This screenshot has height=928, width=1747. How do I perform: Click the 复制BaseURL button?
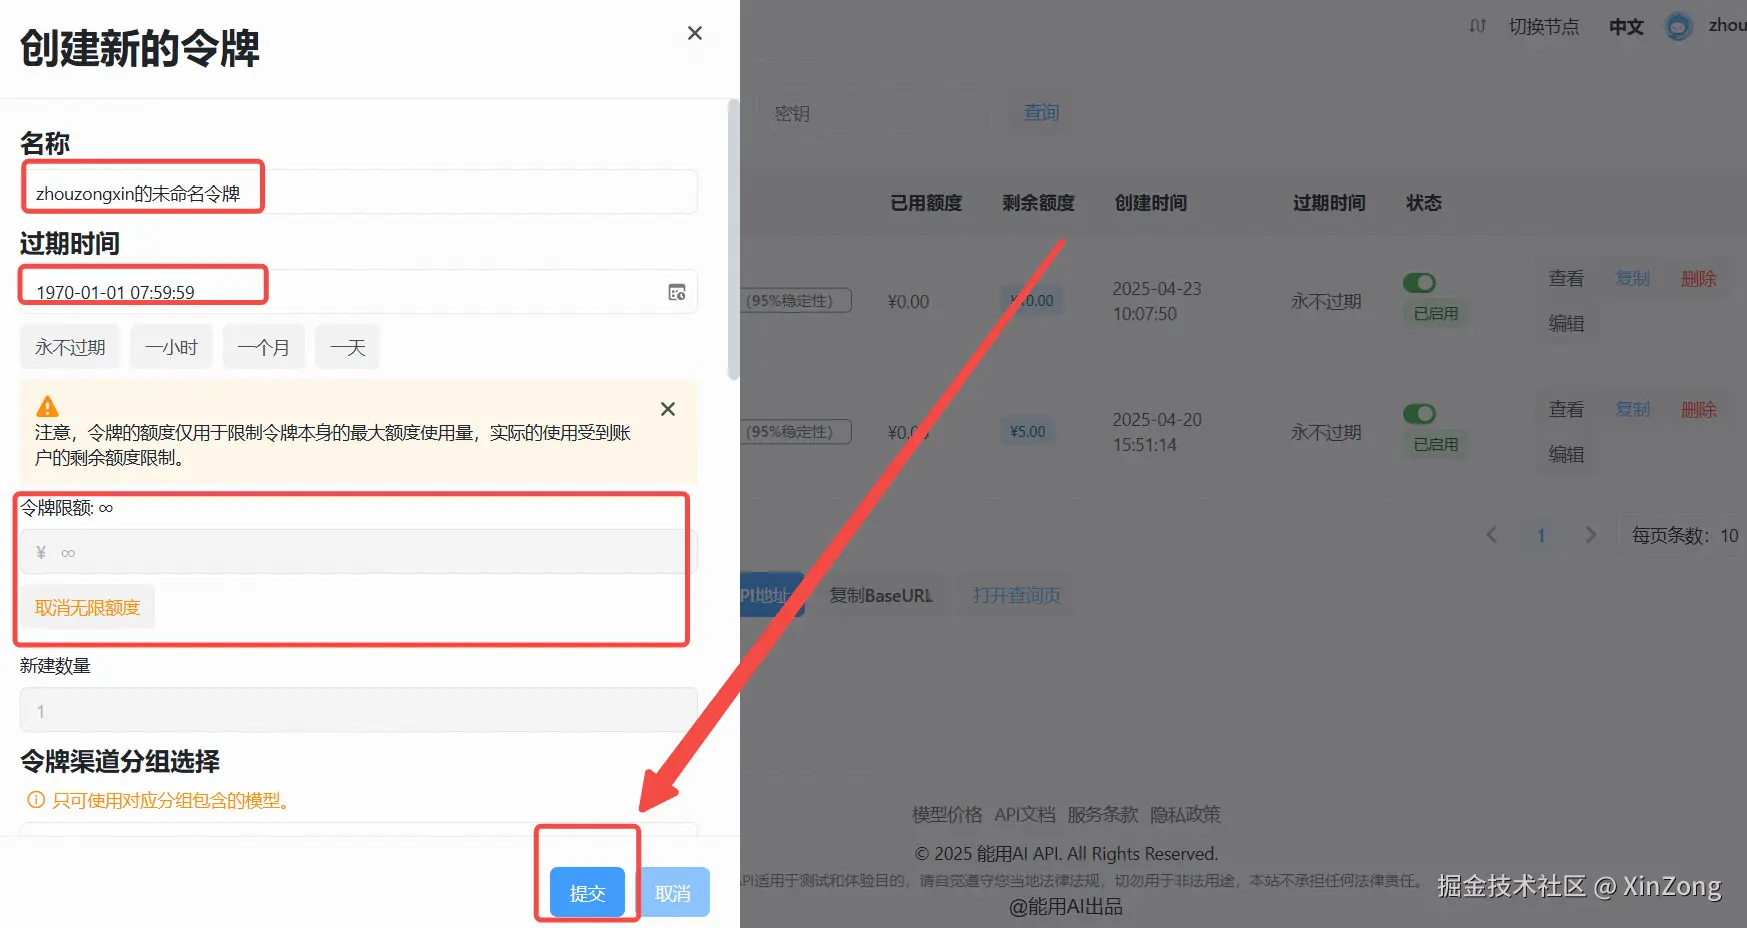point(880,595)
